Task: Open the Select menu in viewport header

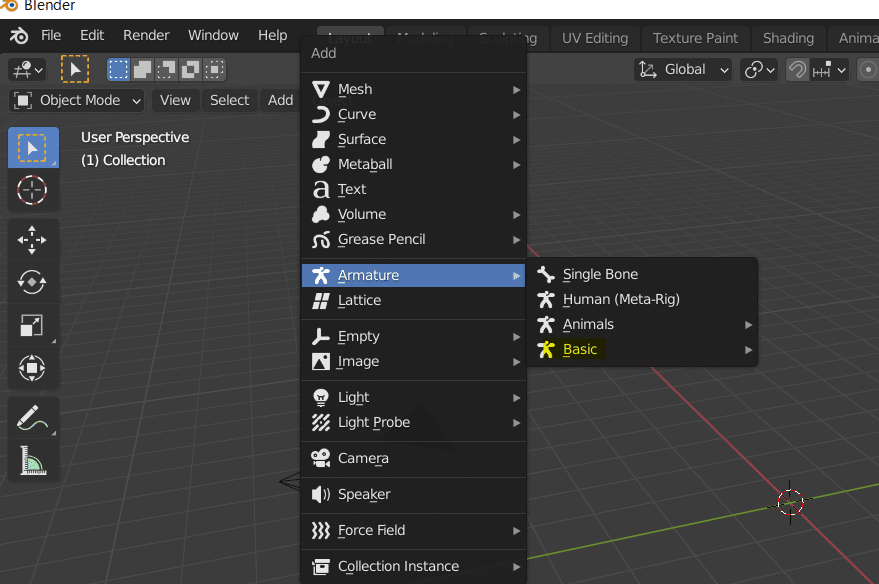Action: 229,100
